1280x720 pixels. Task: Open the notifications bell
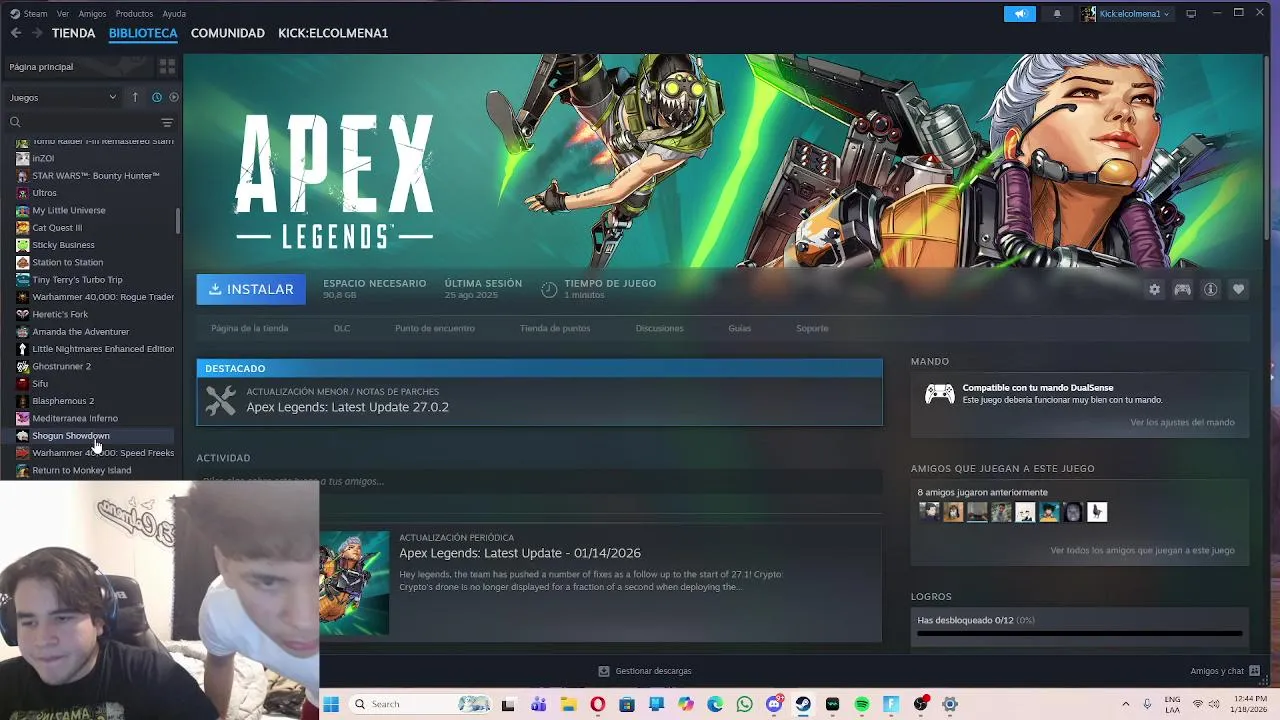pyautogui.click(x=1057, y=14)
